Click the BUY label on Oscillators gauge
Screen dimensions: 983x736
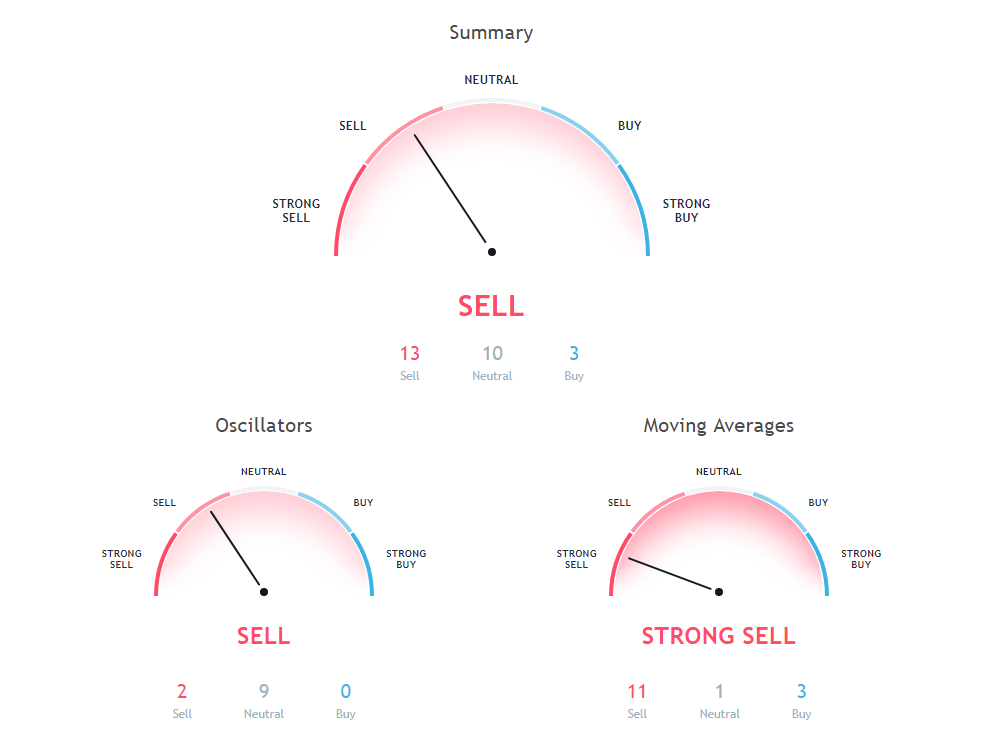click(363, 502)
